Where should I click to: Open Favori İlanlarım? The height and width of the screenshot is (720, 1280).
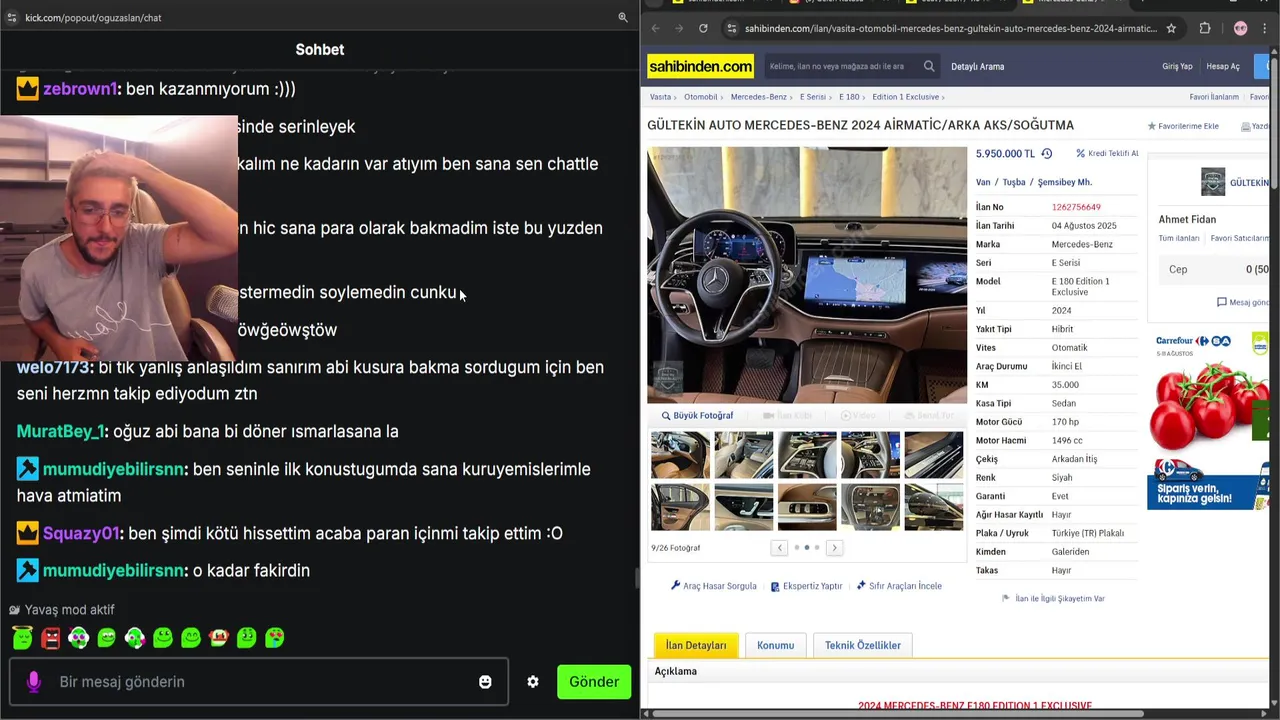tap(1214, 97)
